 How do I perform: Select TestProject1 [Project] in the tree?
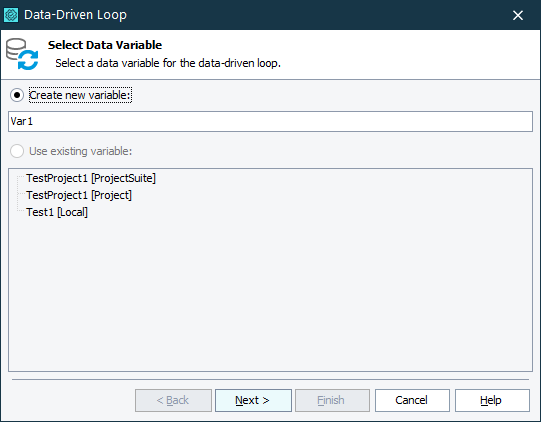tap(79, 195)
